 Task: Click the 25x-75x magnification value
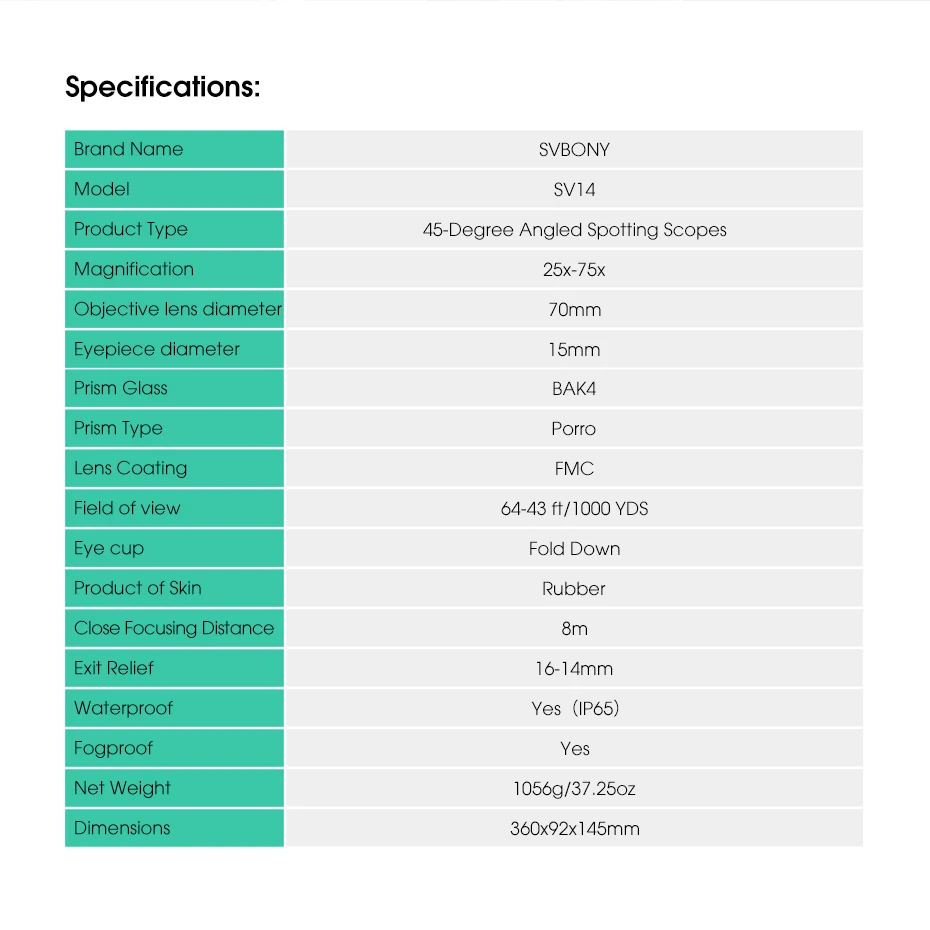click(x=574, y=270)
